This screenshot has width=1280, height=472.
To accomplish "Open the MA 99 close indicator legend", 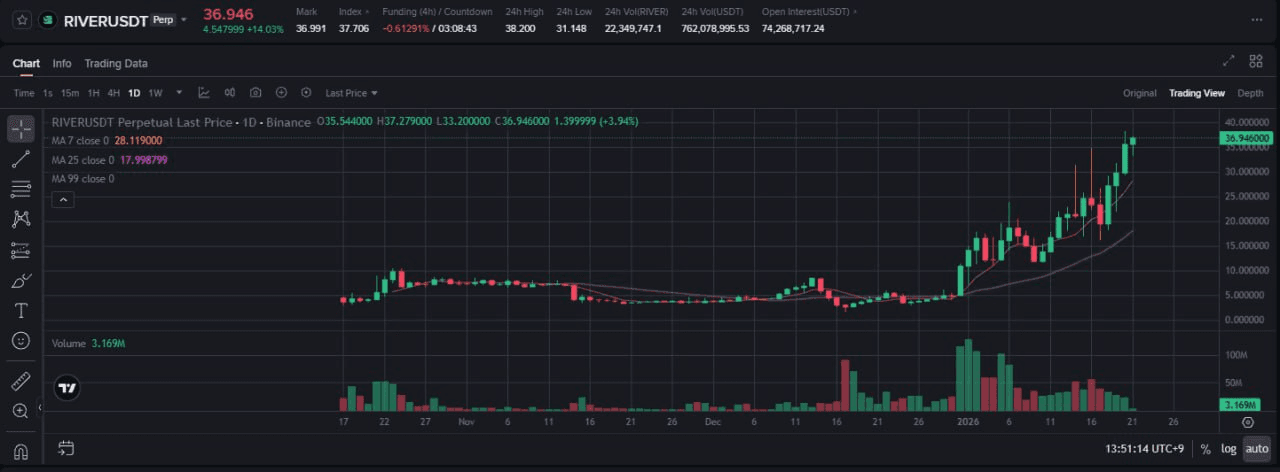I will pos(83,179).
